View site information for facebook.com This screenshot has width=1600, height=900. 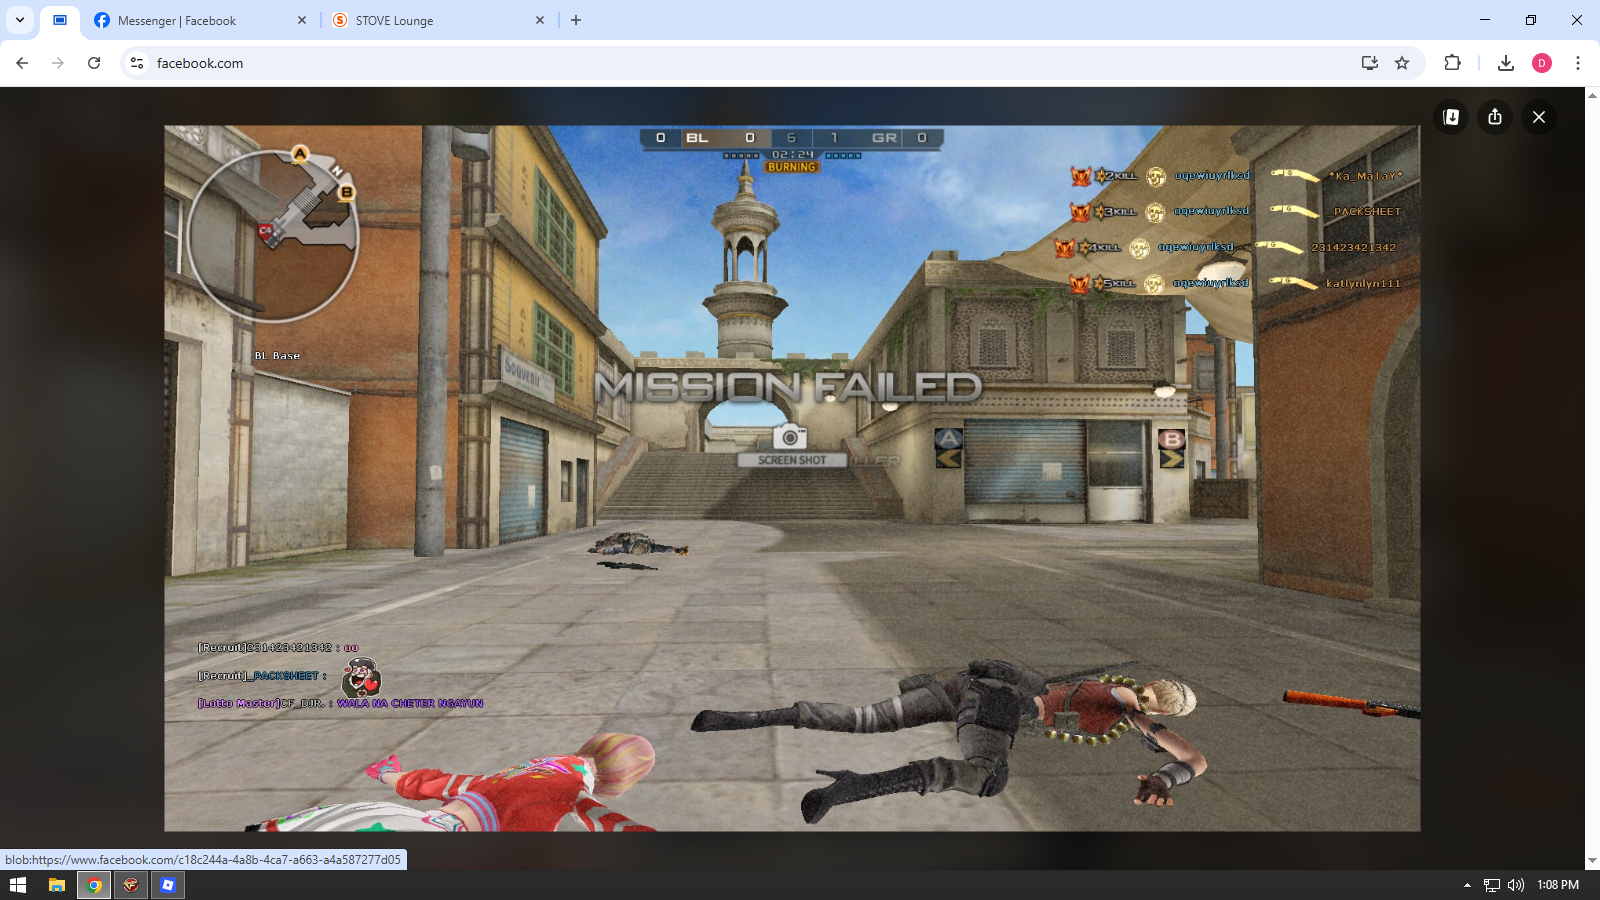[x=137, y=63]
